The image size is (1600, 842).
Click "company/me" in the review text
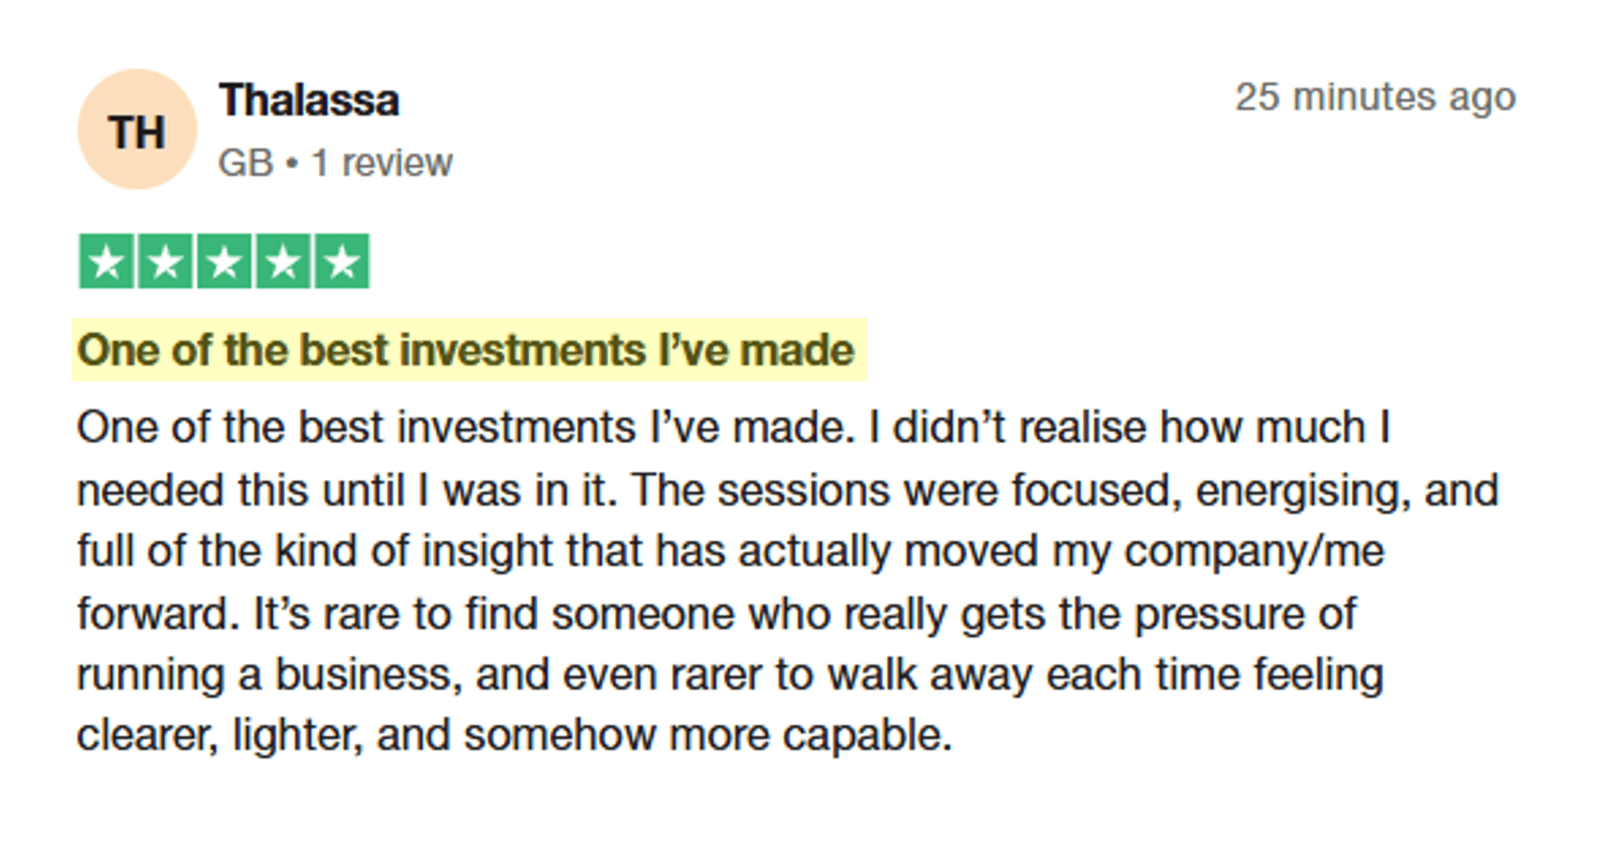pyautogui.click(x=1254, y=552)
